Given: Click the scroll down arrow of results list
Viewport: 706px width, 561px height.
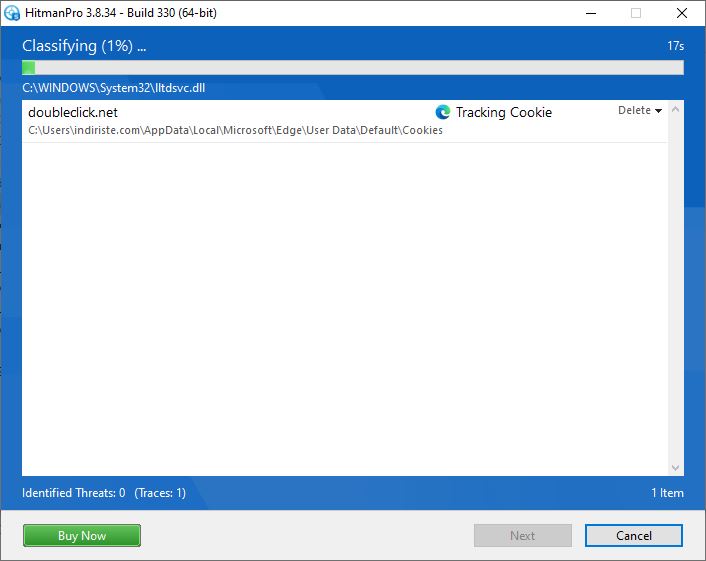Looking at the screenshot, I should point(675,468).
